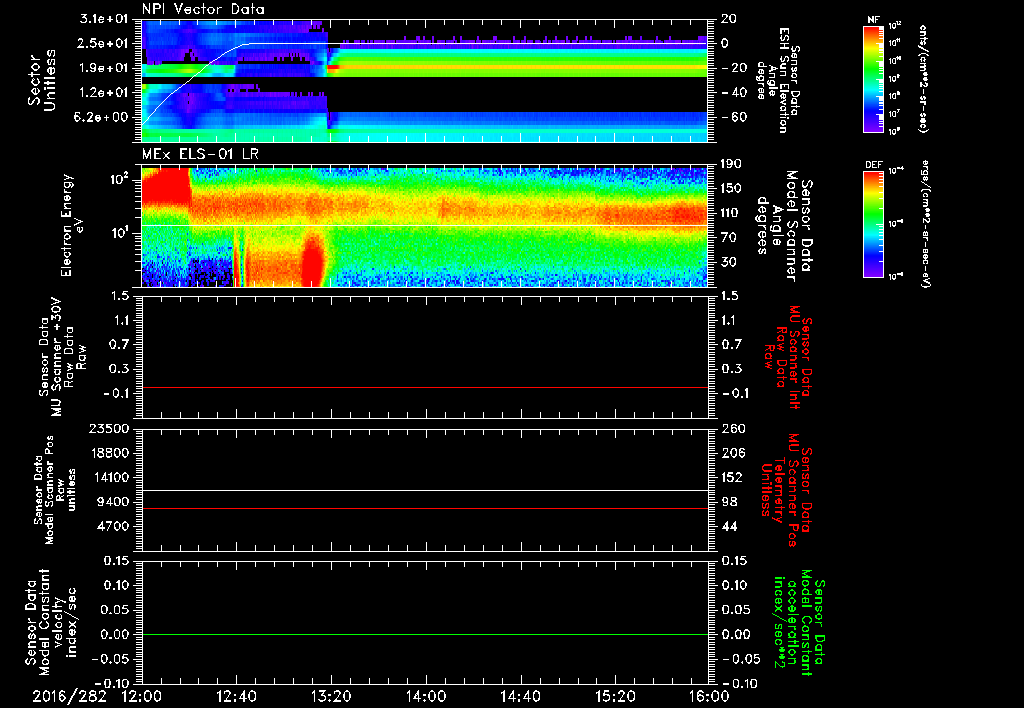Click the 13:20 time axis label
Viewport: 1024px width, 708px height.
(330, 696)
